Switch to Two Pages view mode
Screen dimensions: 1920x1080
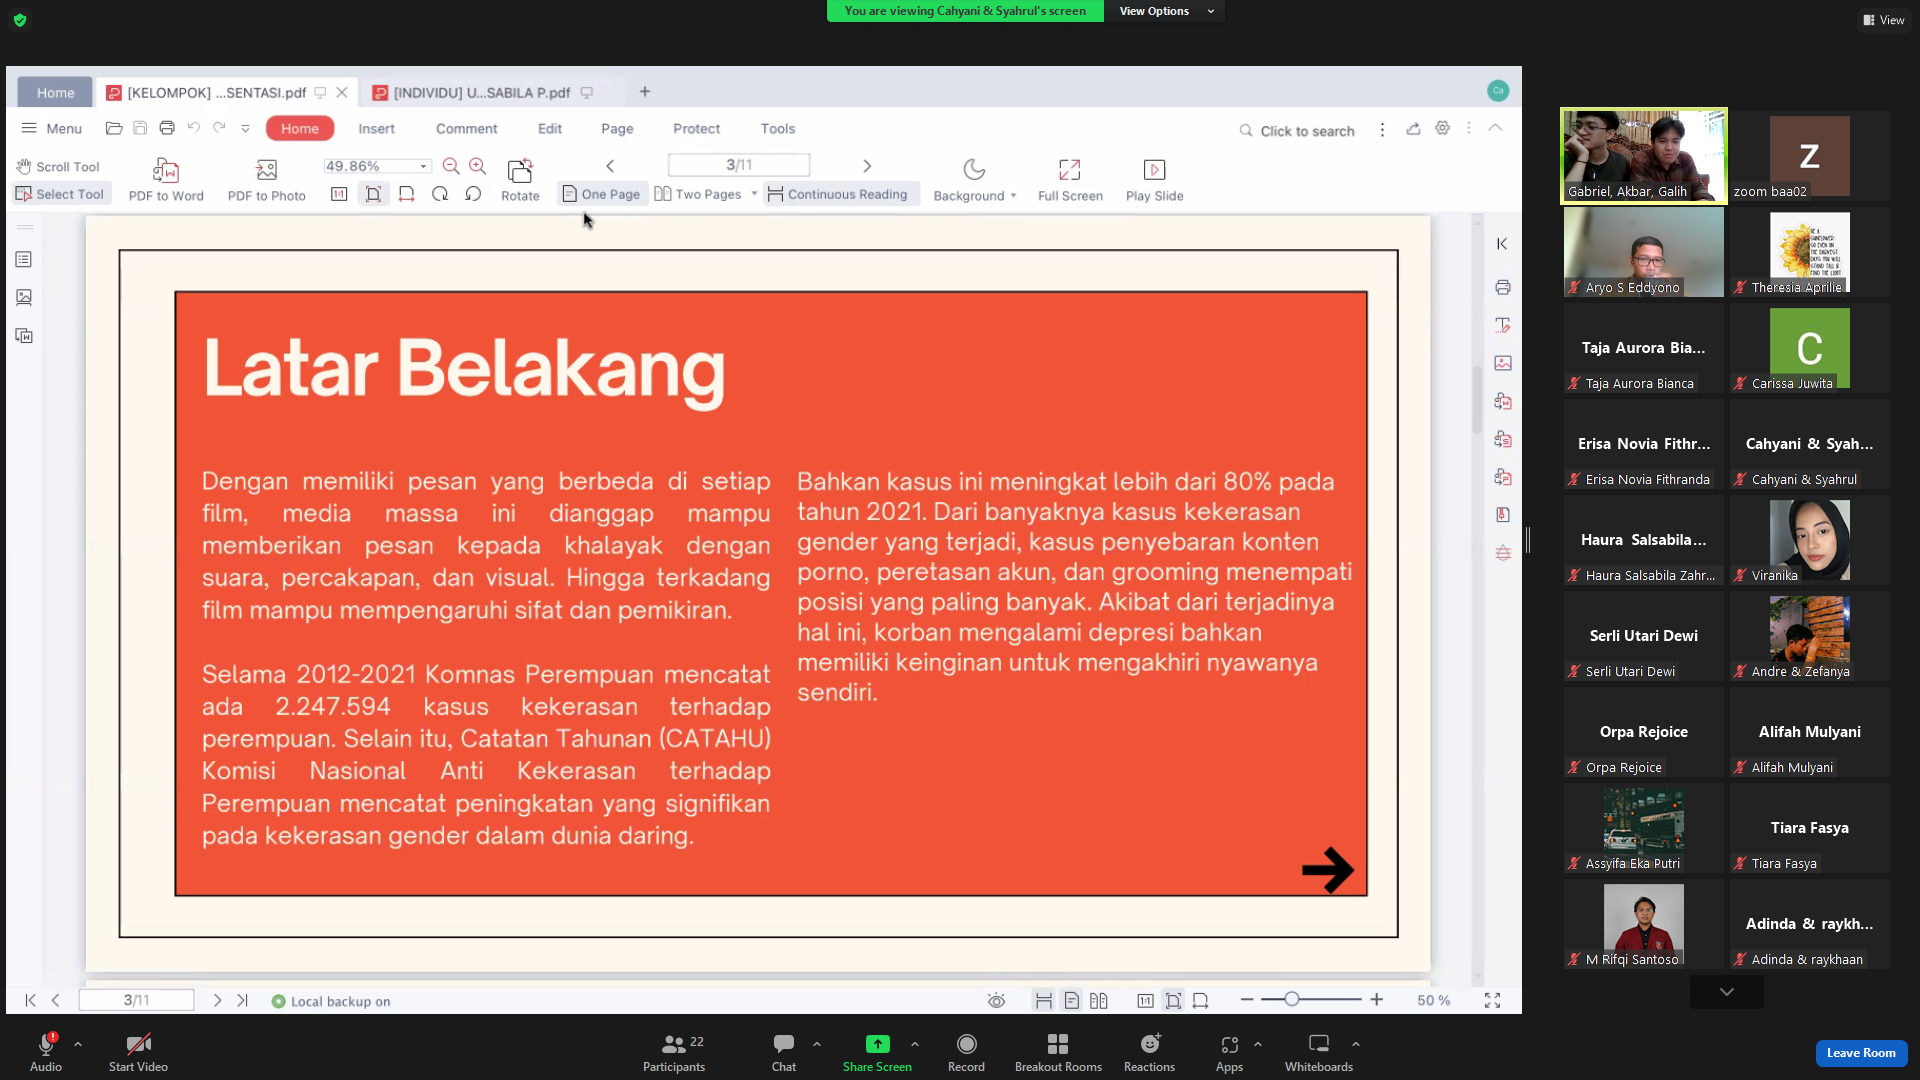tap(699, 194)
